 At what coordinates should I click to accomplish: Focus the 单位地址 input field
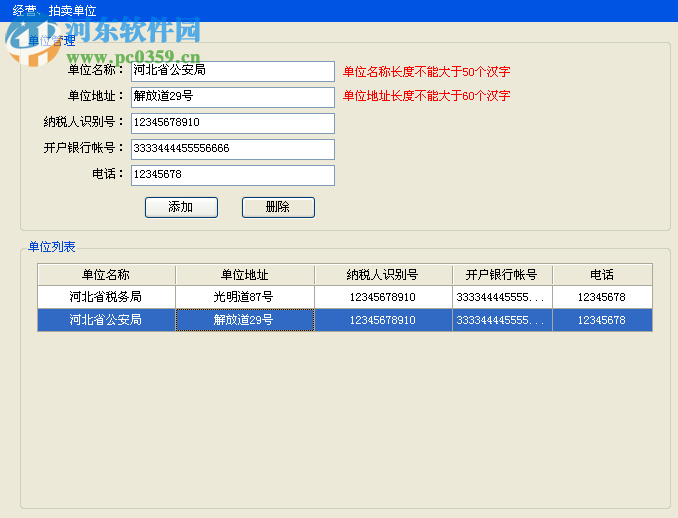[x=233, y=97]
